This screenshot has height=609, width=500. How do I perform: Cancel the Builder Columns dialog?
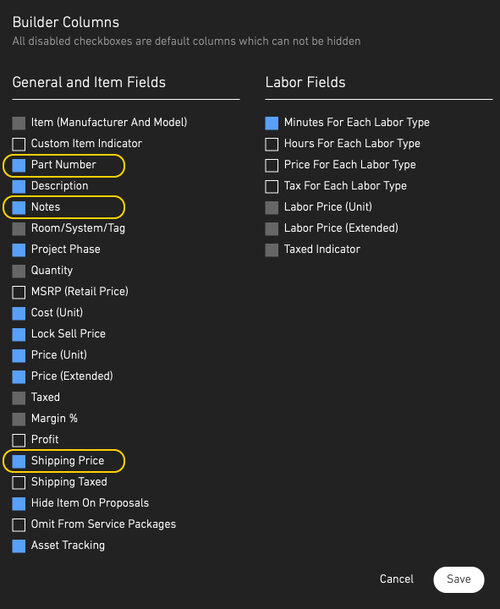click(x=396, y=579)
